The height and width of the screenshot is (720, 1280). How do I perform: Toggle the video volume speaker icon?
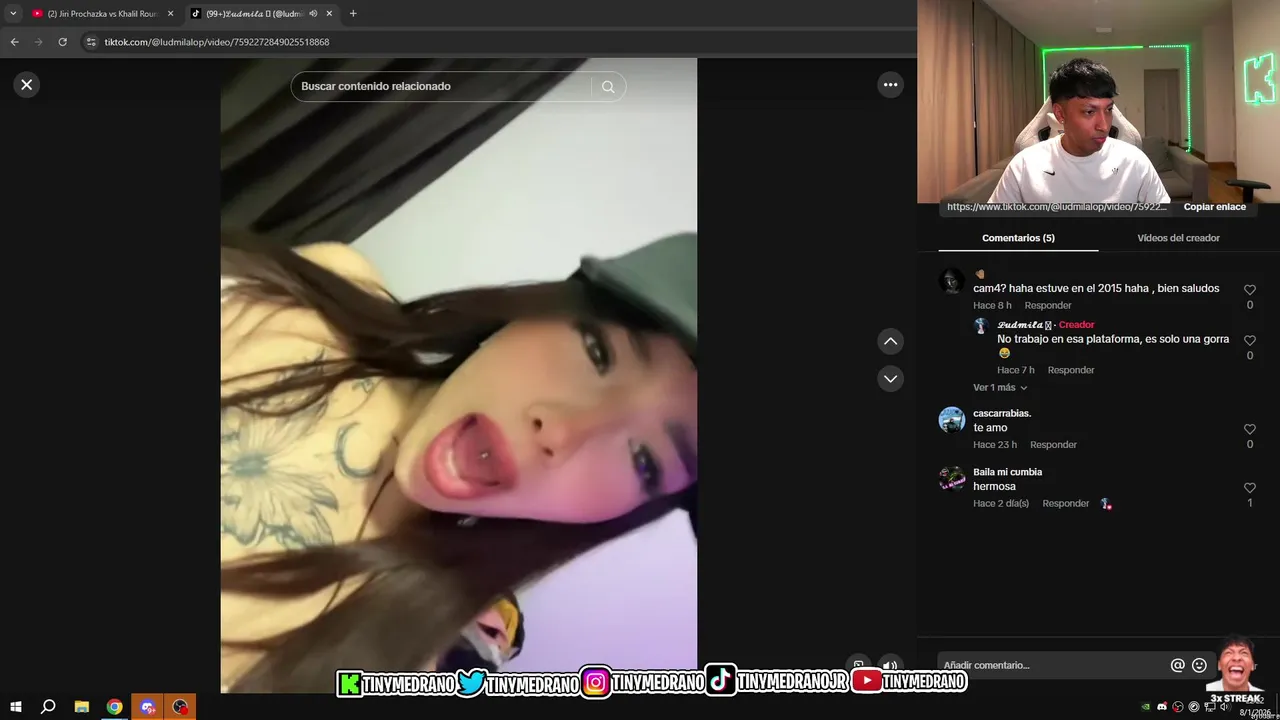pyautogui.click(x=888, y=665)
